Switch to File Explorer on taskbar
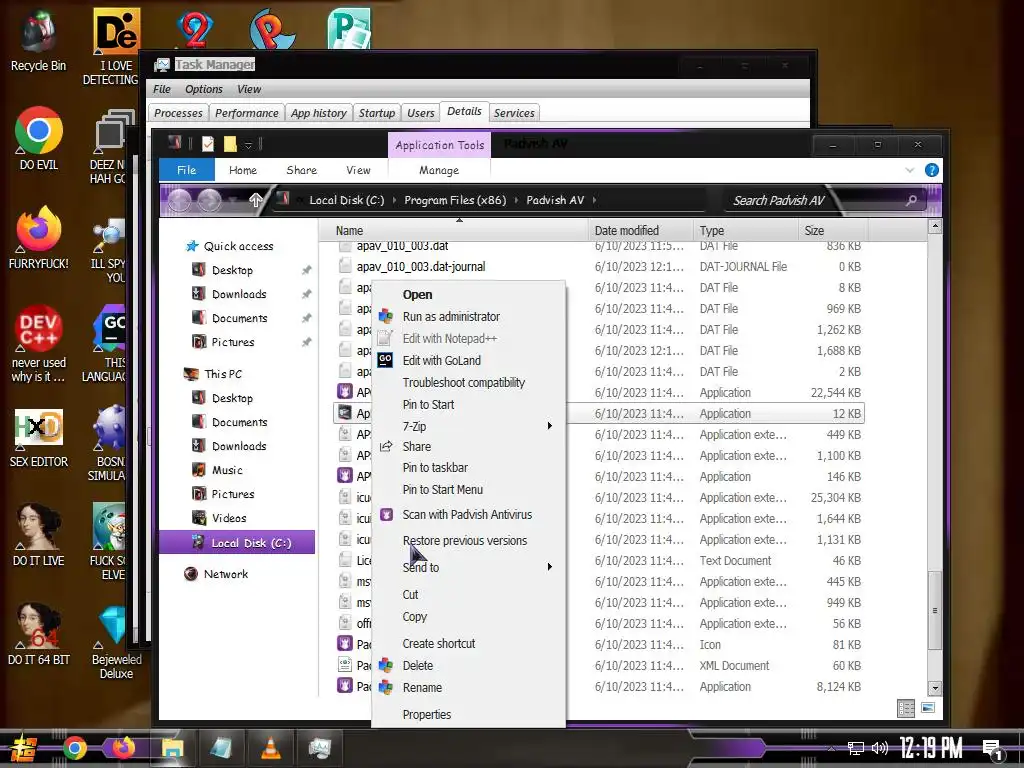The image size is (1024, 768). [172, 748]
